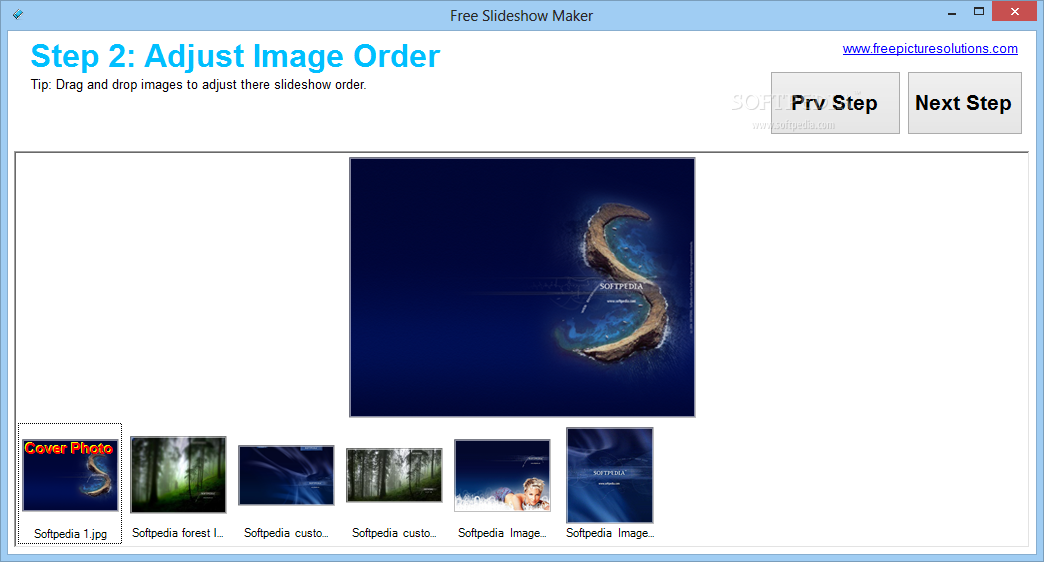Click the large preview image

522,287
